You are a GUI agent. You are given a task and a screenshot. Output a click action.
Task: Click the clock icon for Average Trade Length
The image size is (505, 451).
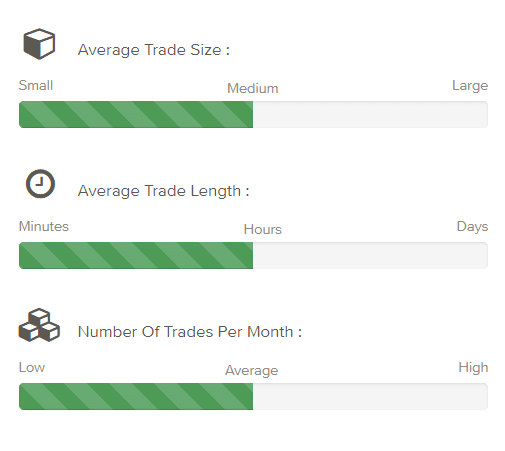[40, 184]
